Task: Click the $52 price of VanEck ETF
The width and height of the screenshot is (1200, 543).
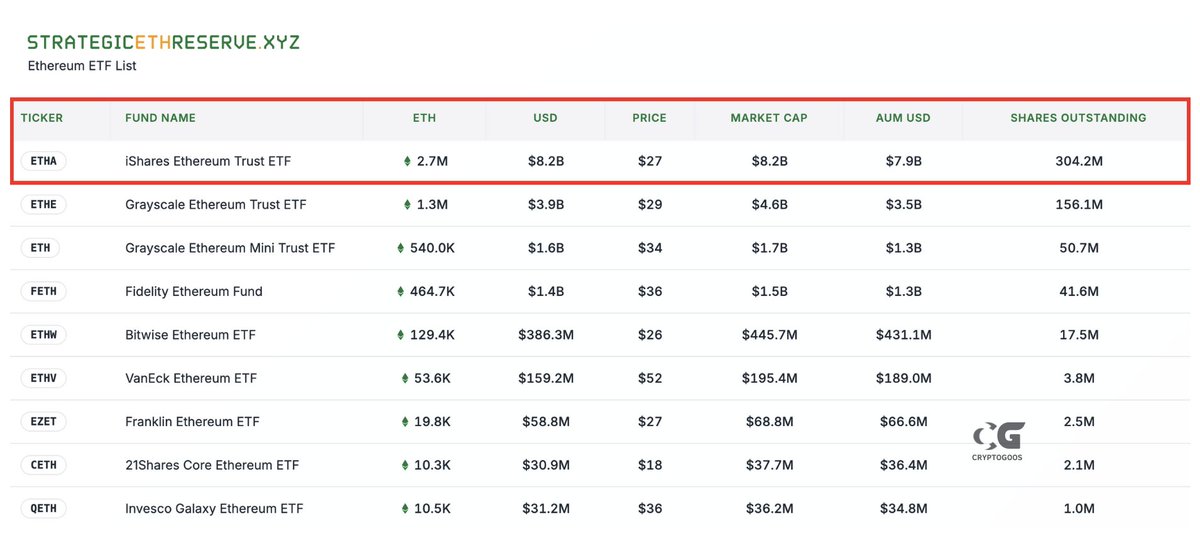Action: pyautogui.click(x=650, y=378)
